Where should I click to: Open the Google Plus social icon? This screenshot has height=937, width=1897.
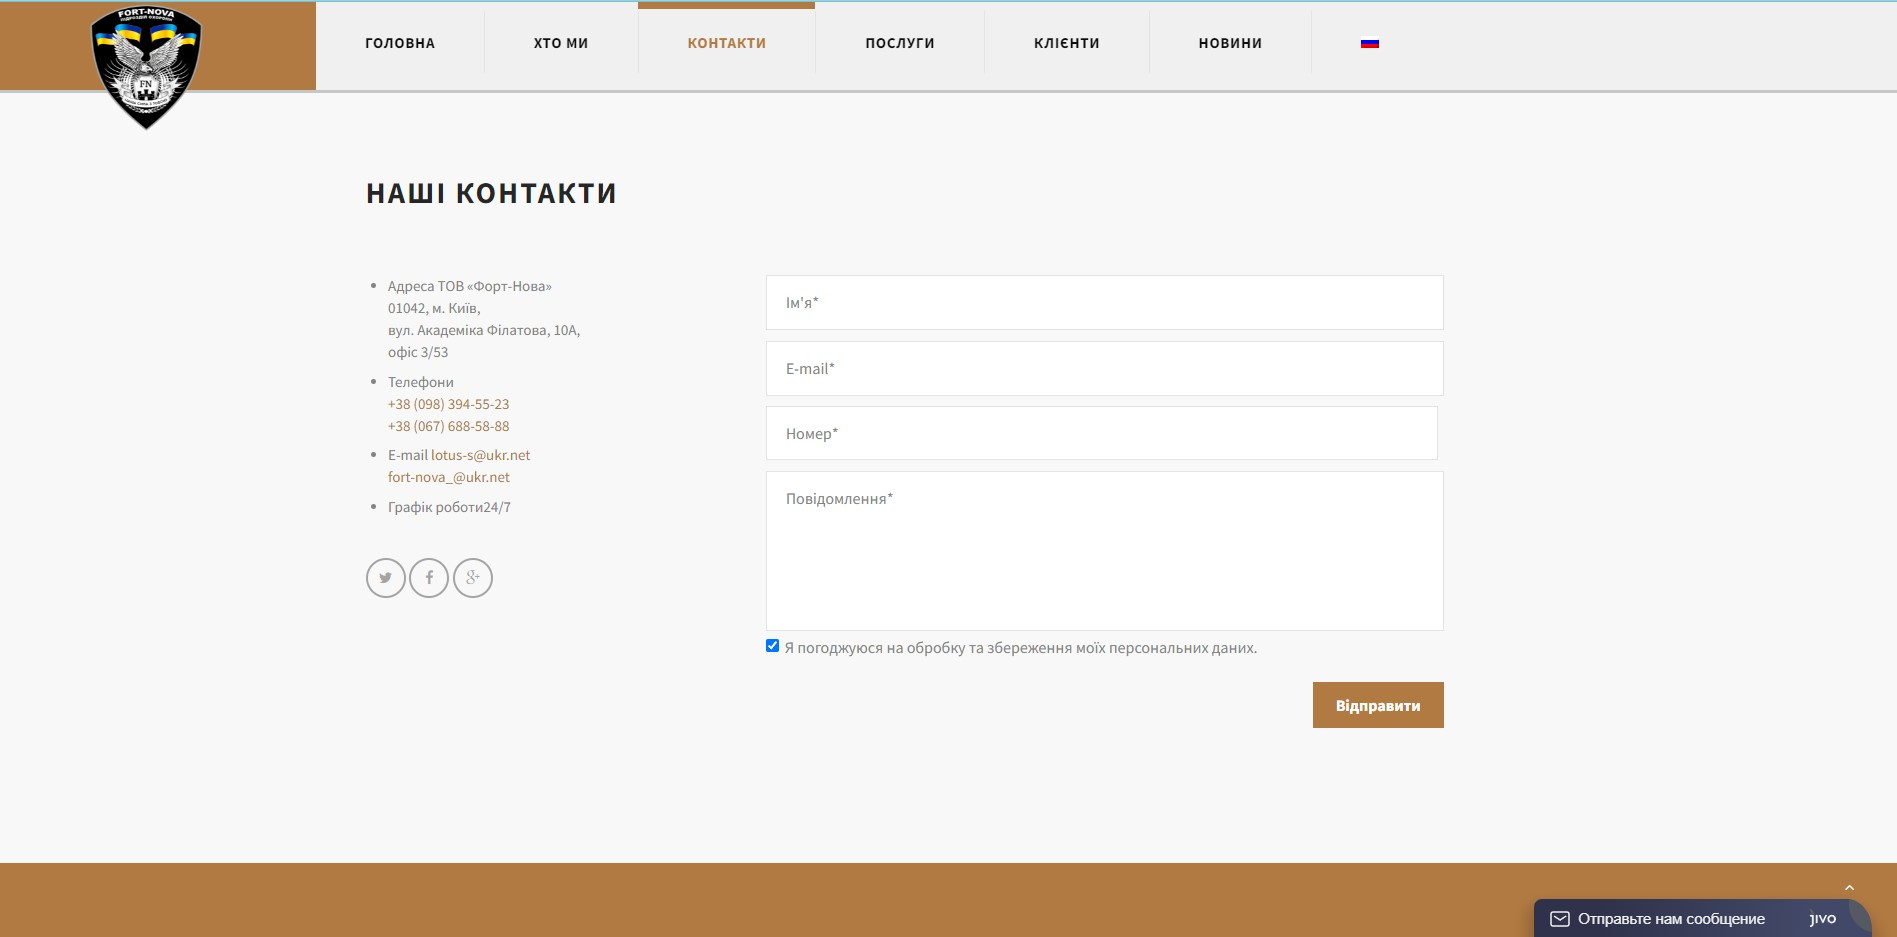point(473,578)
